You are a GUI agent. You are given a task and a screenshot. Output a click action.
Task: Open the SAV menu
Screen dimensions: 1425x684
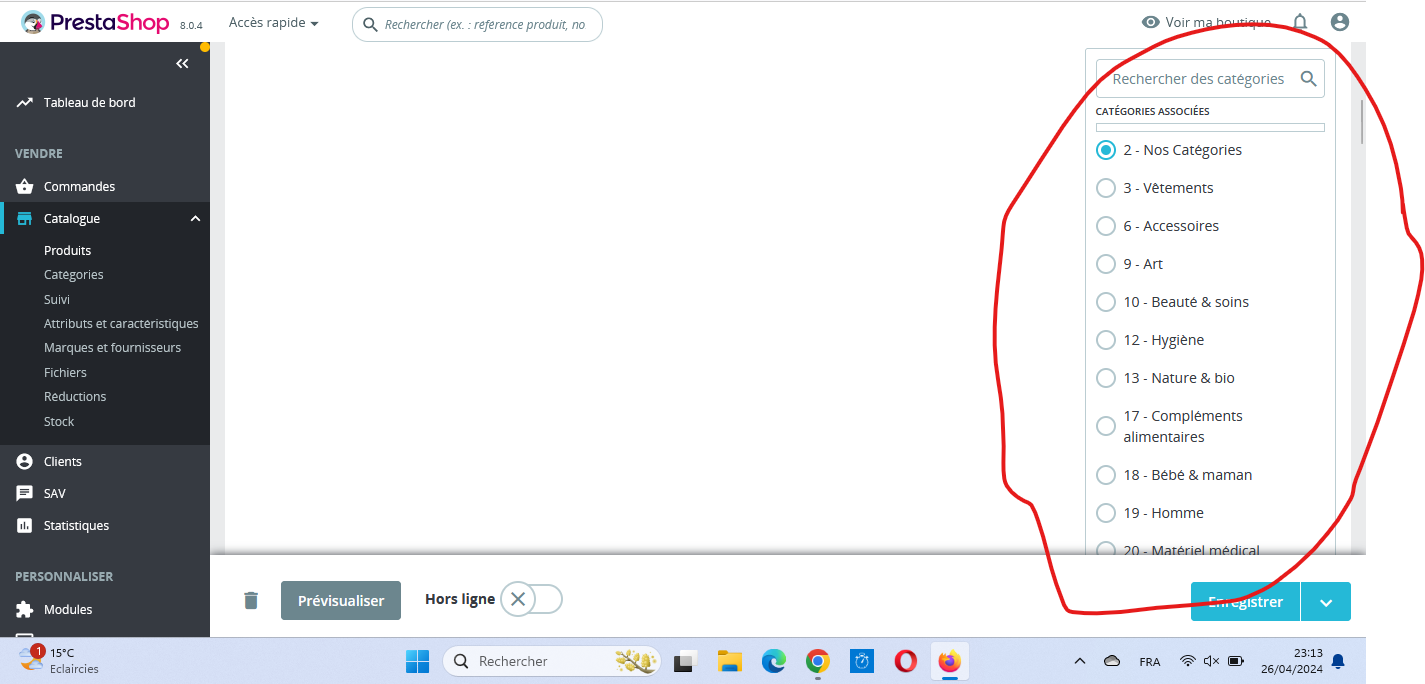coord(55,493)
